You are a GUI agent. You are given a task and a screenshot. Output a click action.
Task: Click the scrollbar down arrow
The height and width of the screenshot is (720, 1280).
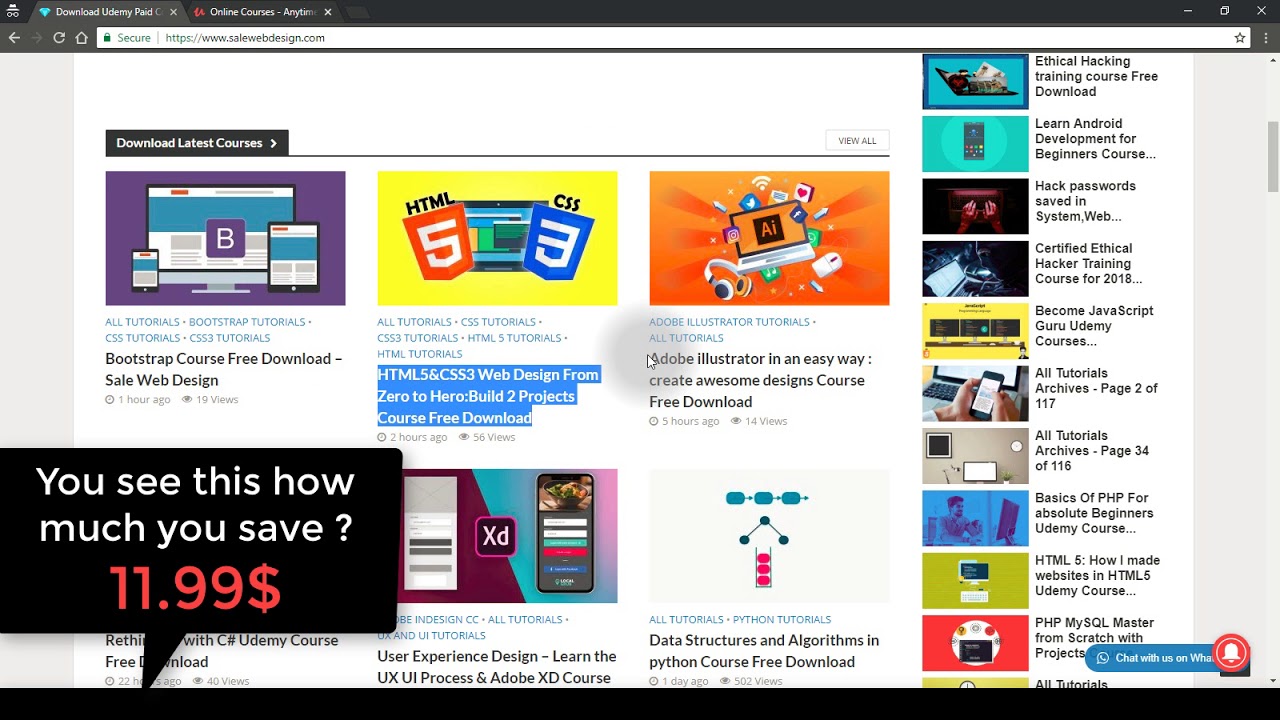coord(1273,681)
